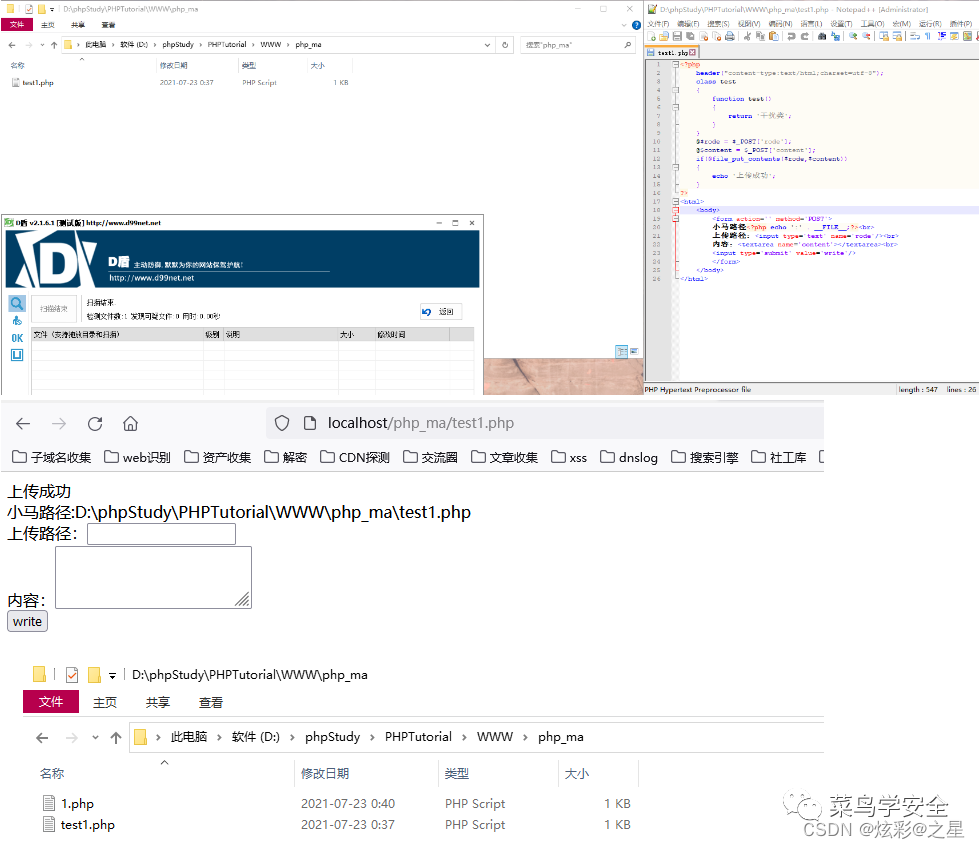Click 大小 column header in D盾 results
The image size is (980, 849).
(356, 334)
